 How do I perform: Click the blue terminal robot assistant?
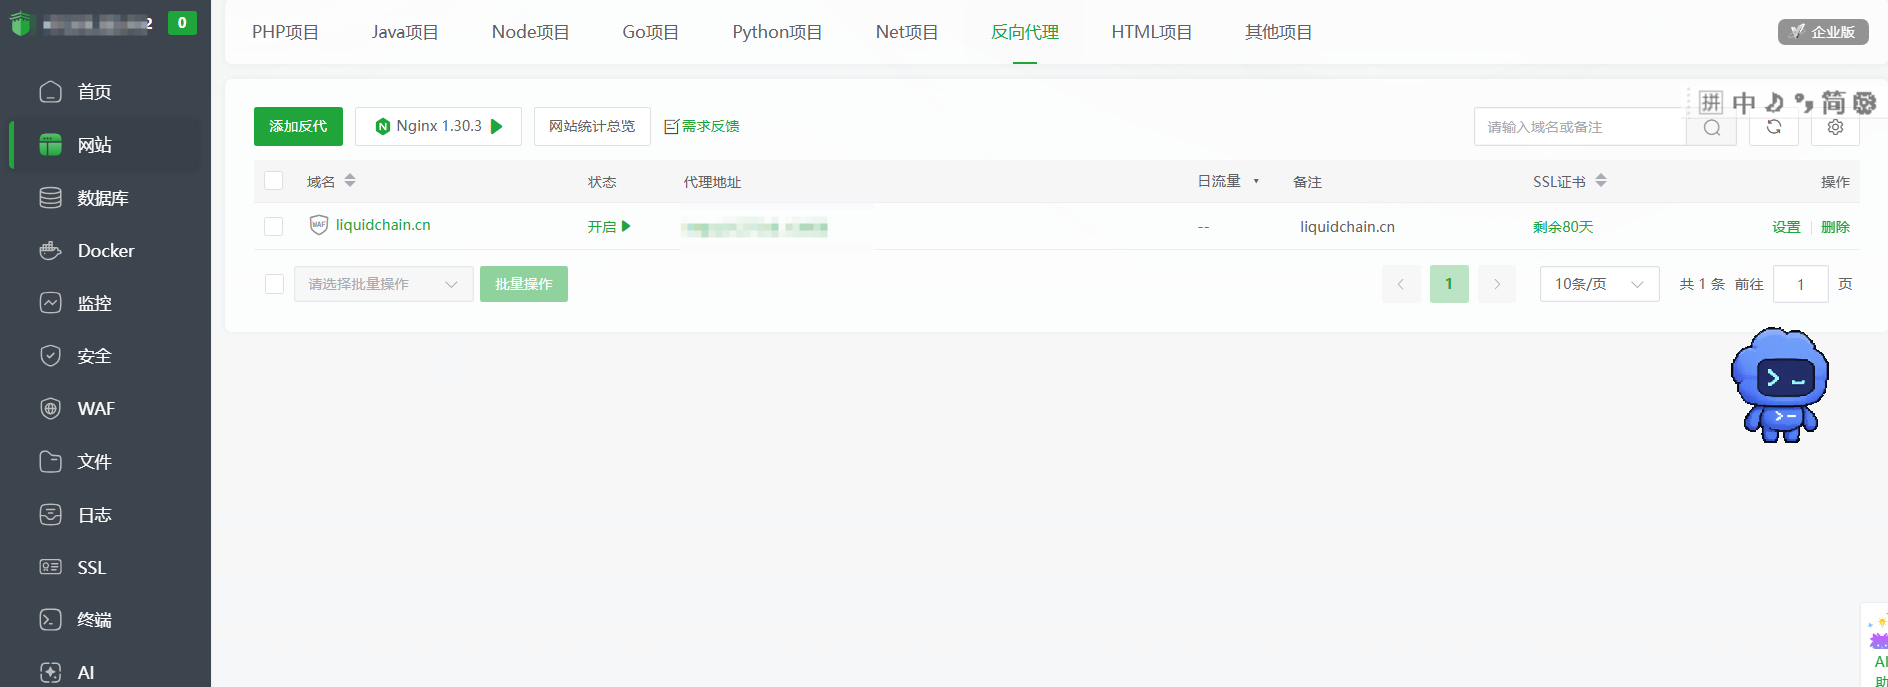click(x=1780, y=385)
